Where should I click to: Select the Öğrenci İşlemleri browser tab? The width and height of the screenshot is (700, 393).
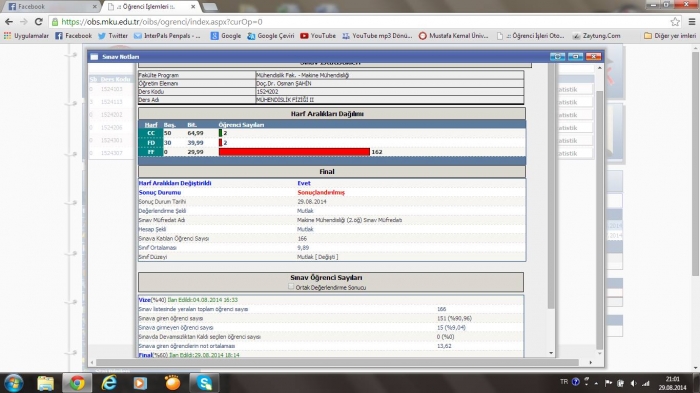(150, 7)
